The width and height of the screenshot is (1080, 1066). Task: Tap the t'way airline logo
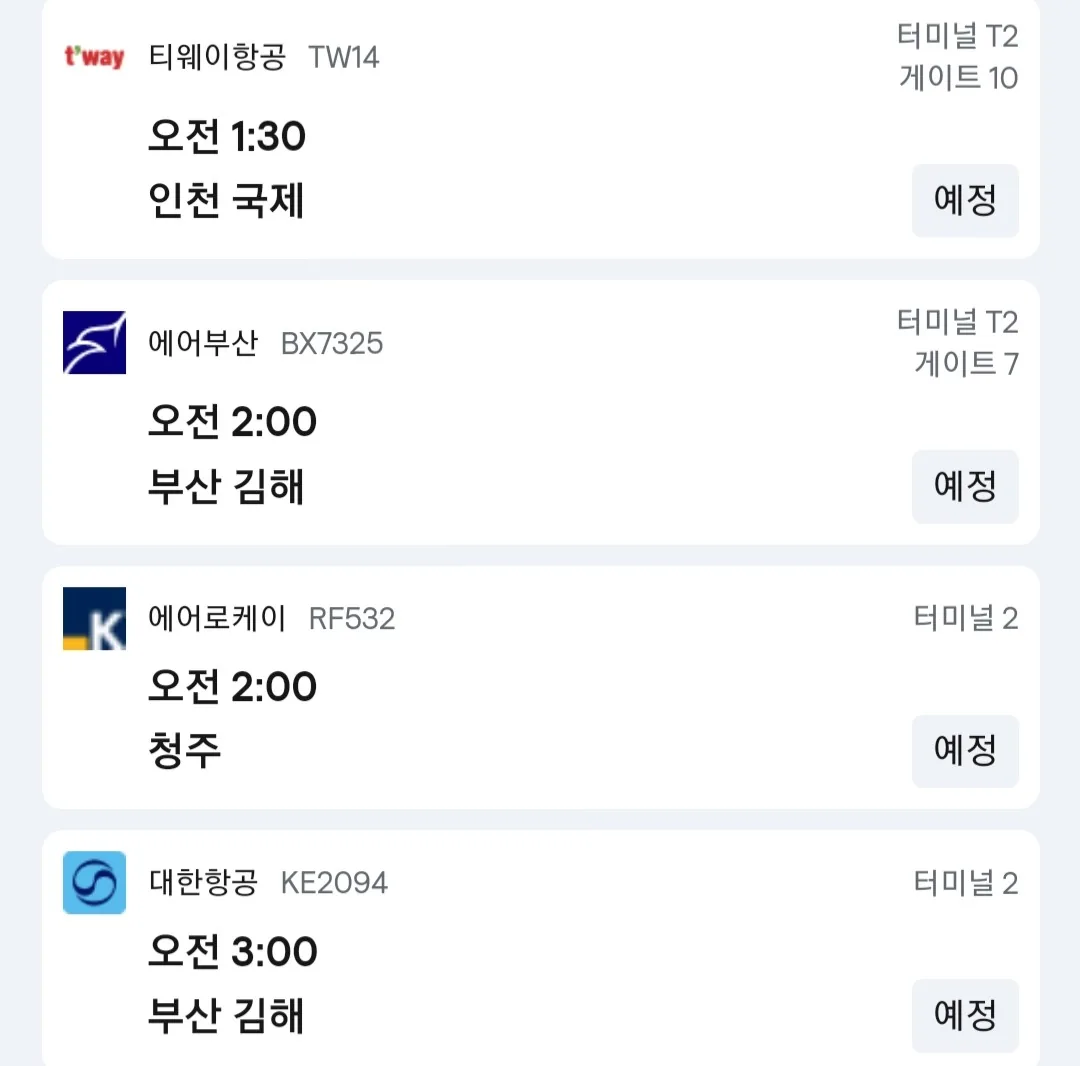[94, 56]
